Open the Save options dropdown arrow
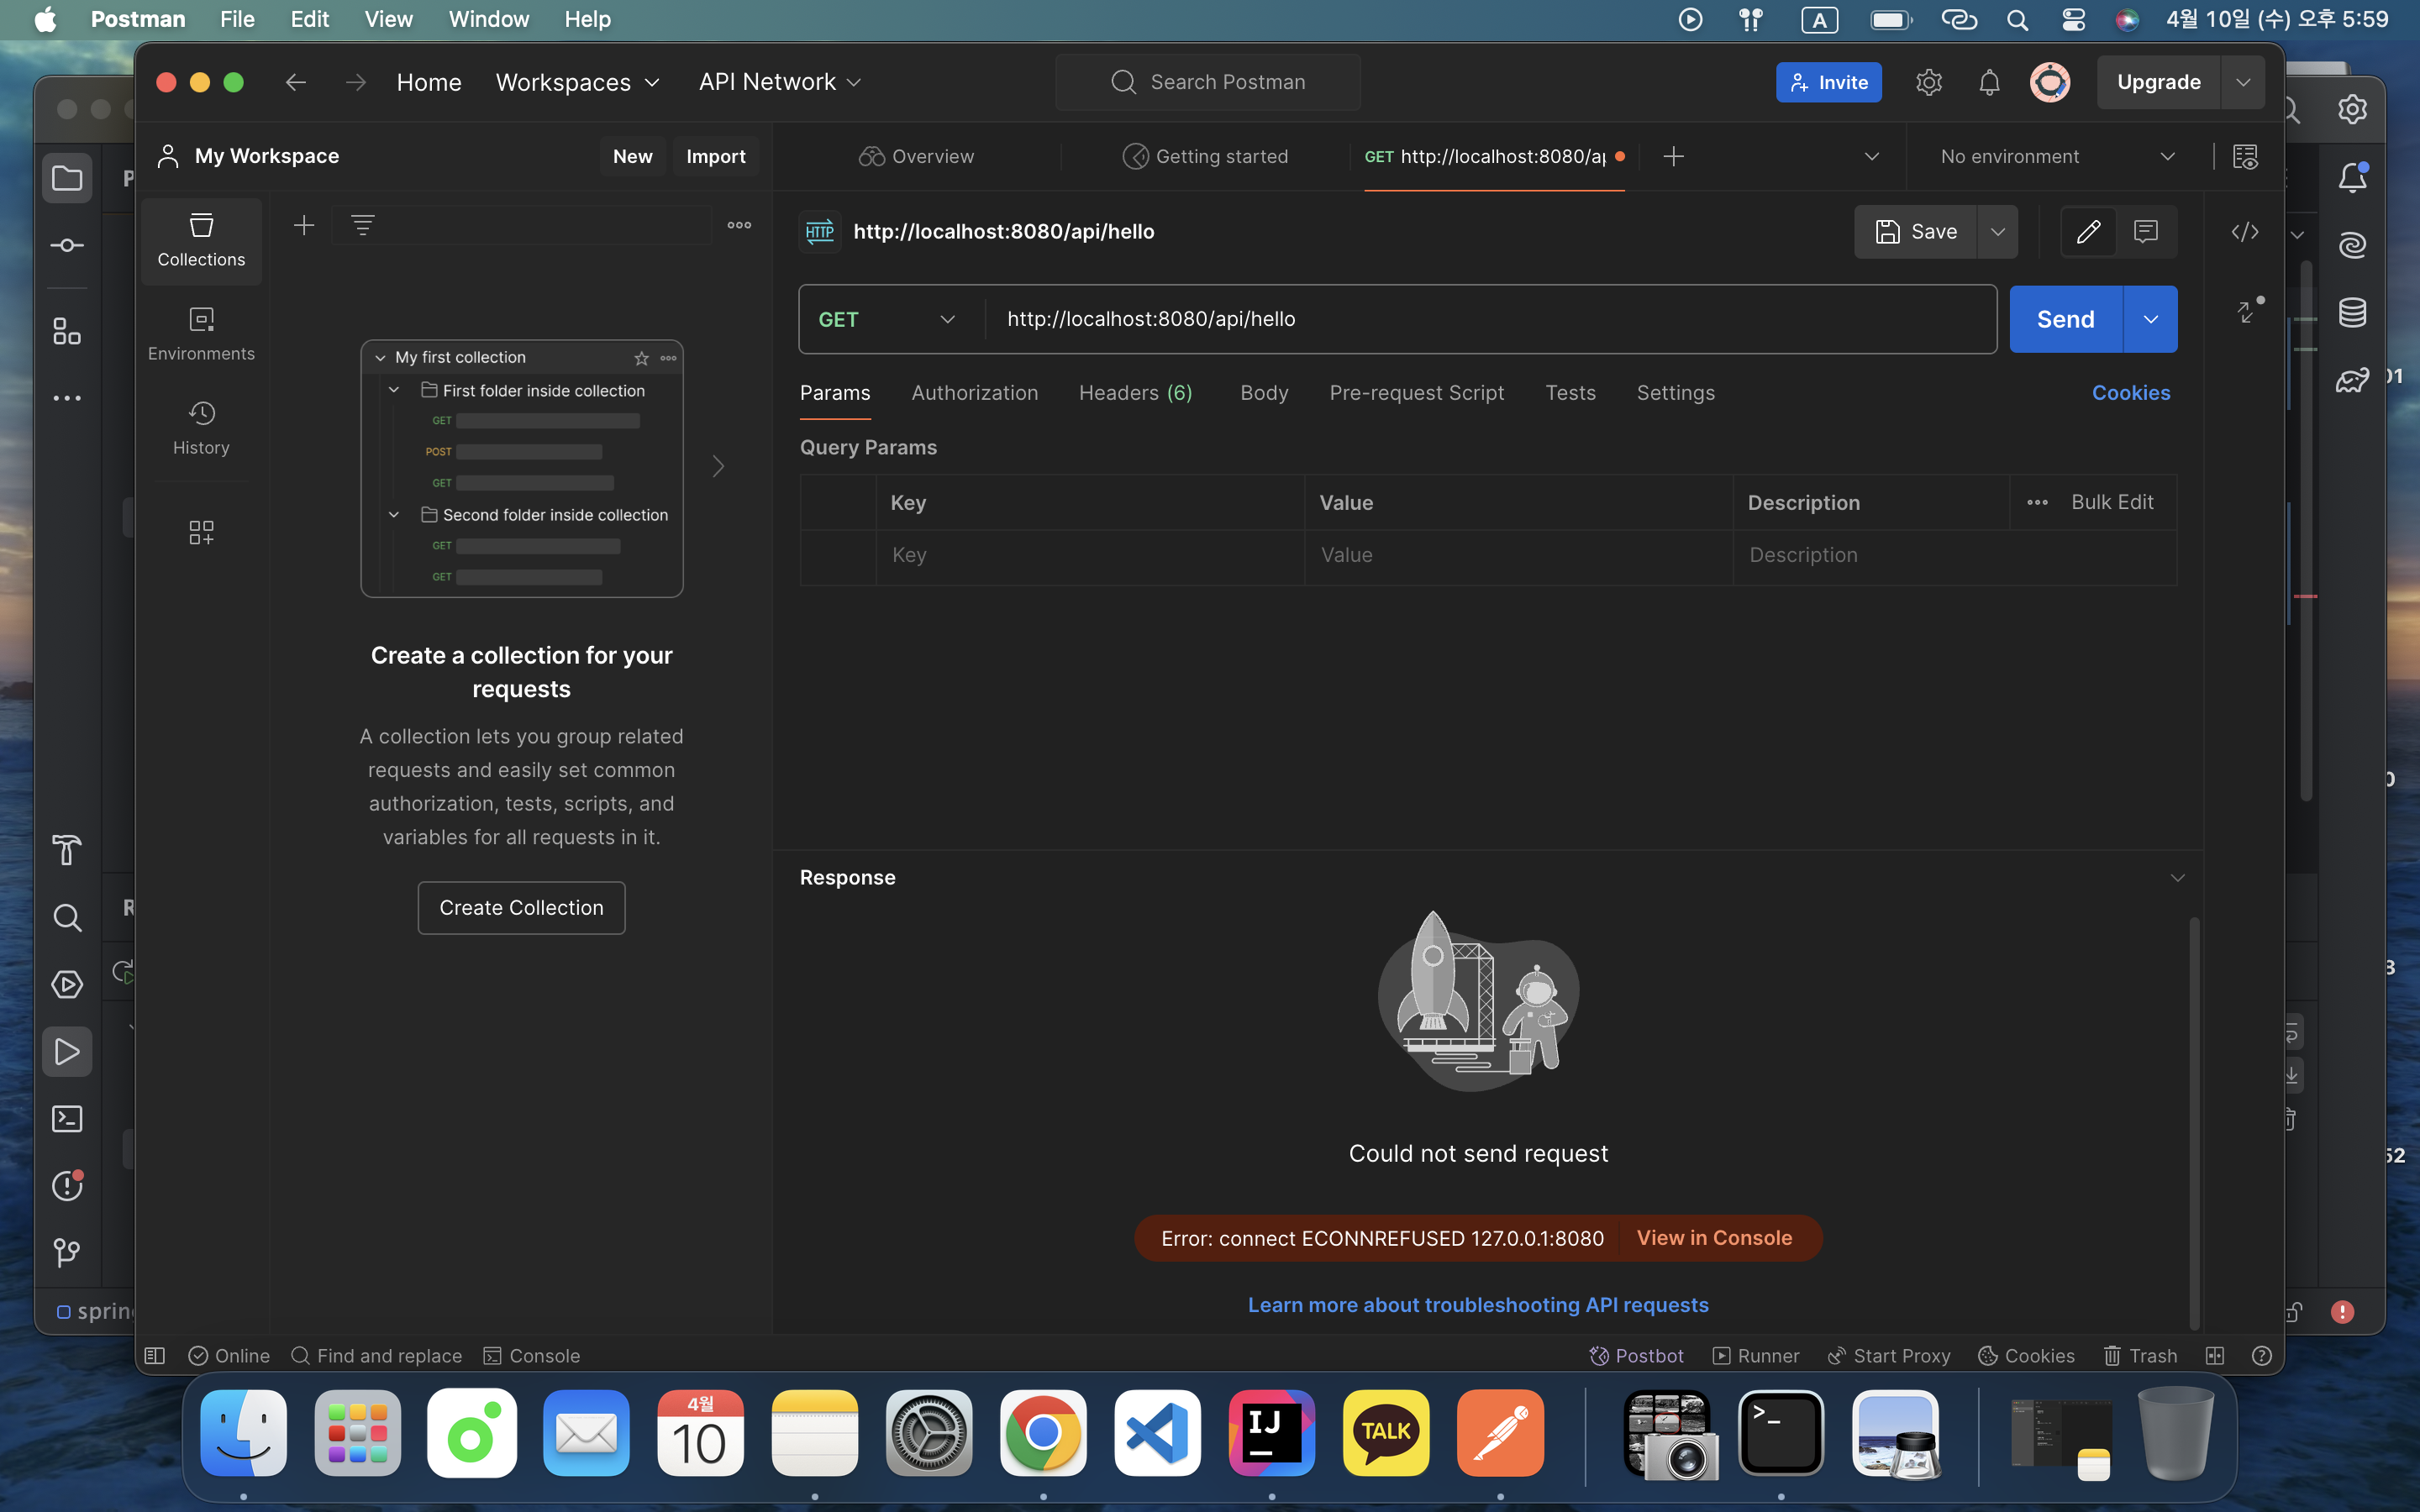This screenshot has width=2420, height=1512. point(1997,232)
